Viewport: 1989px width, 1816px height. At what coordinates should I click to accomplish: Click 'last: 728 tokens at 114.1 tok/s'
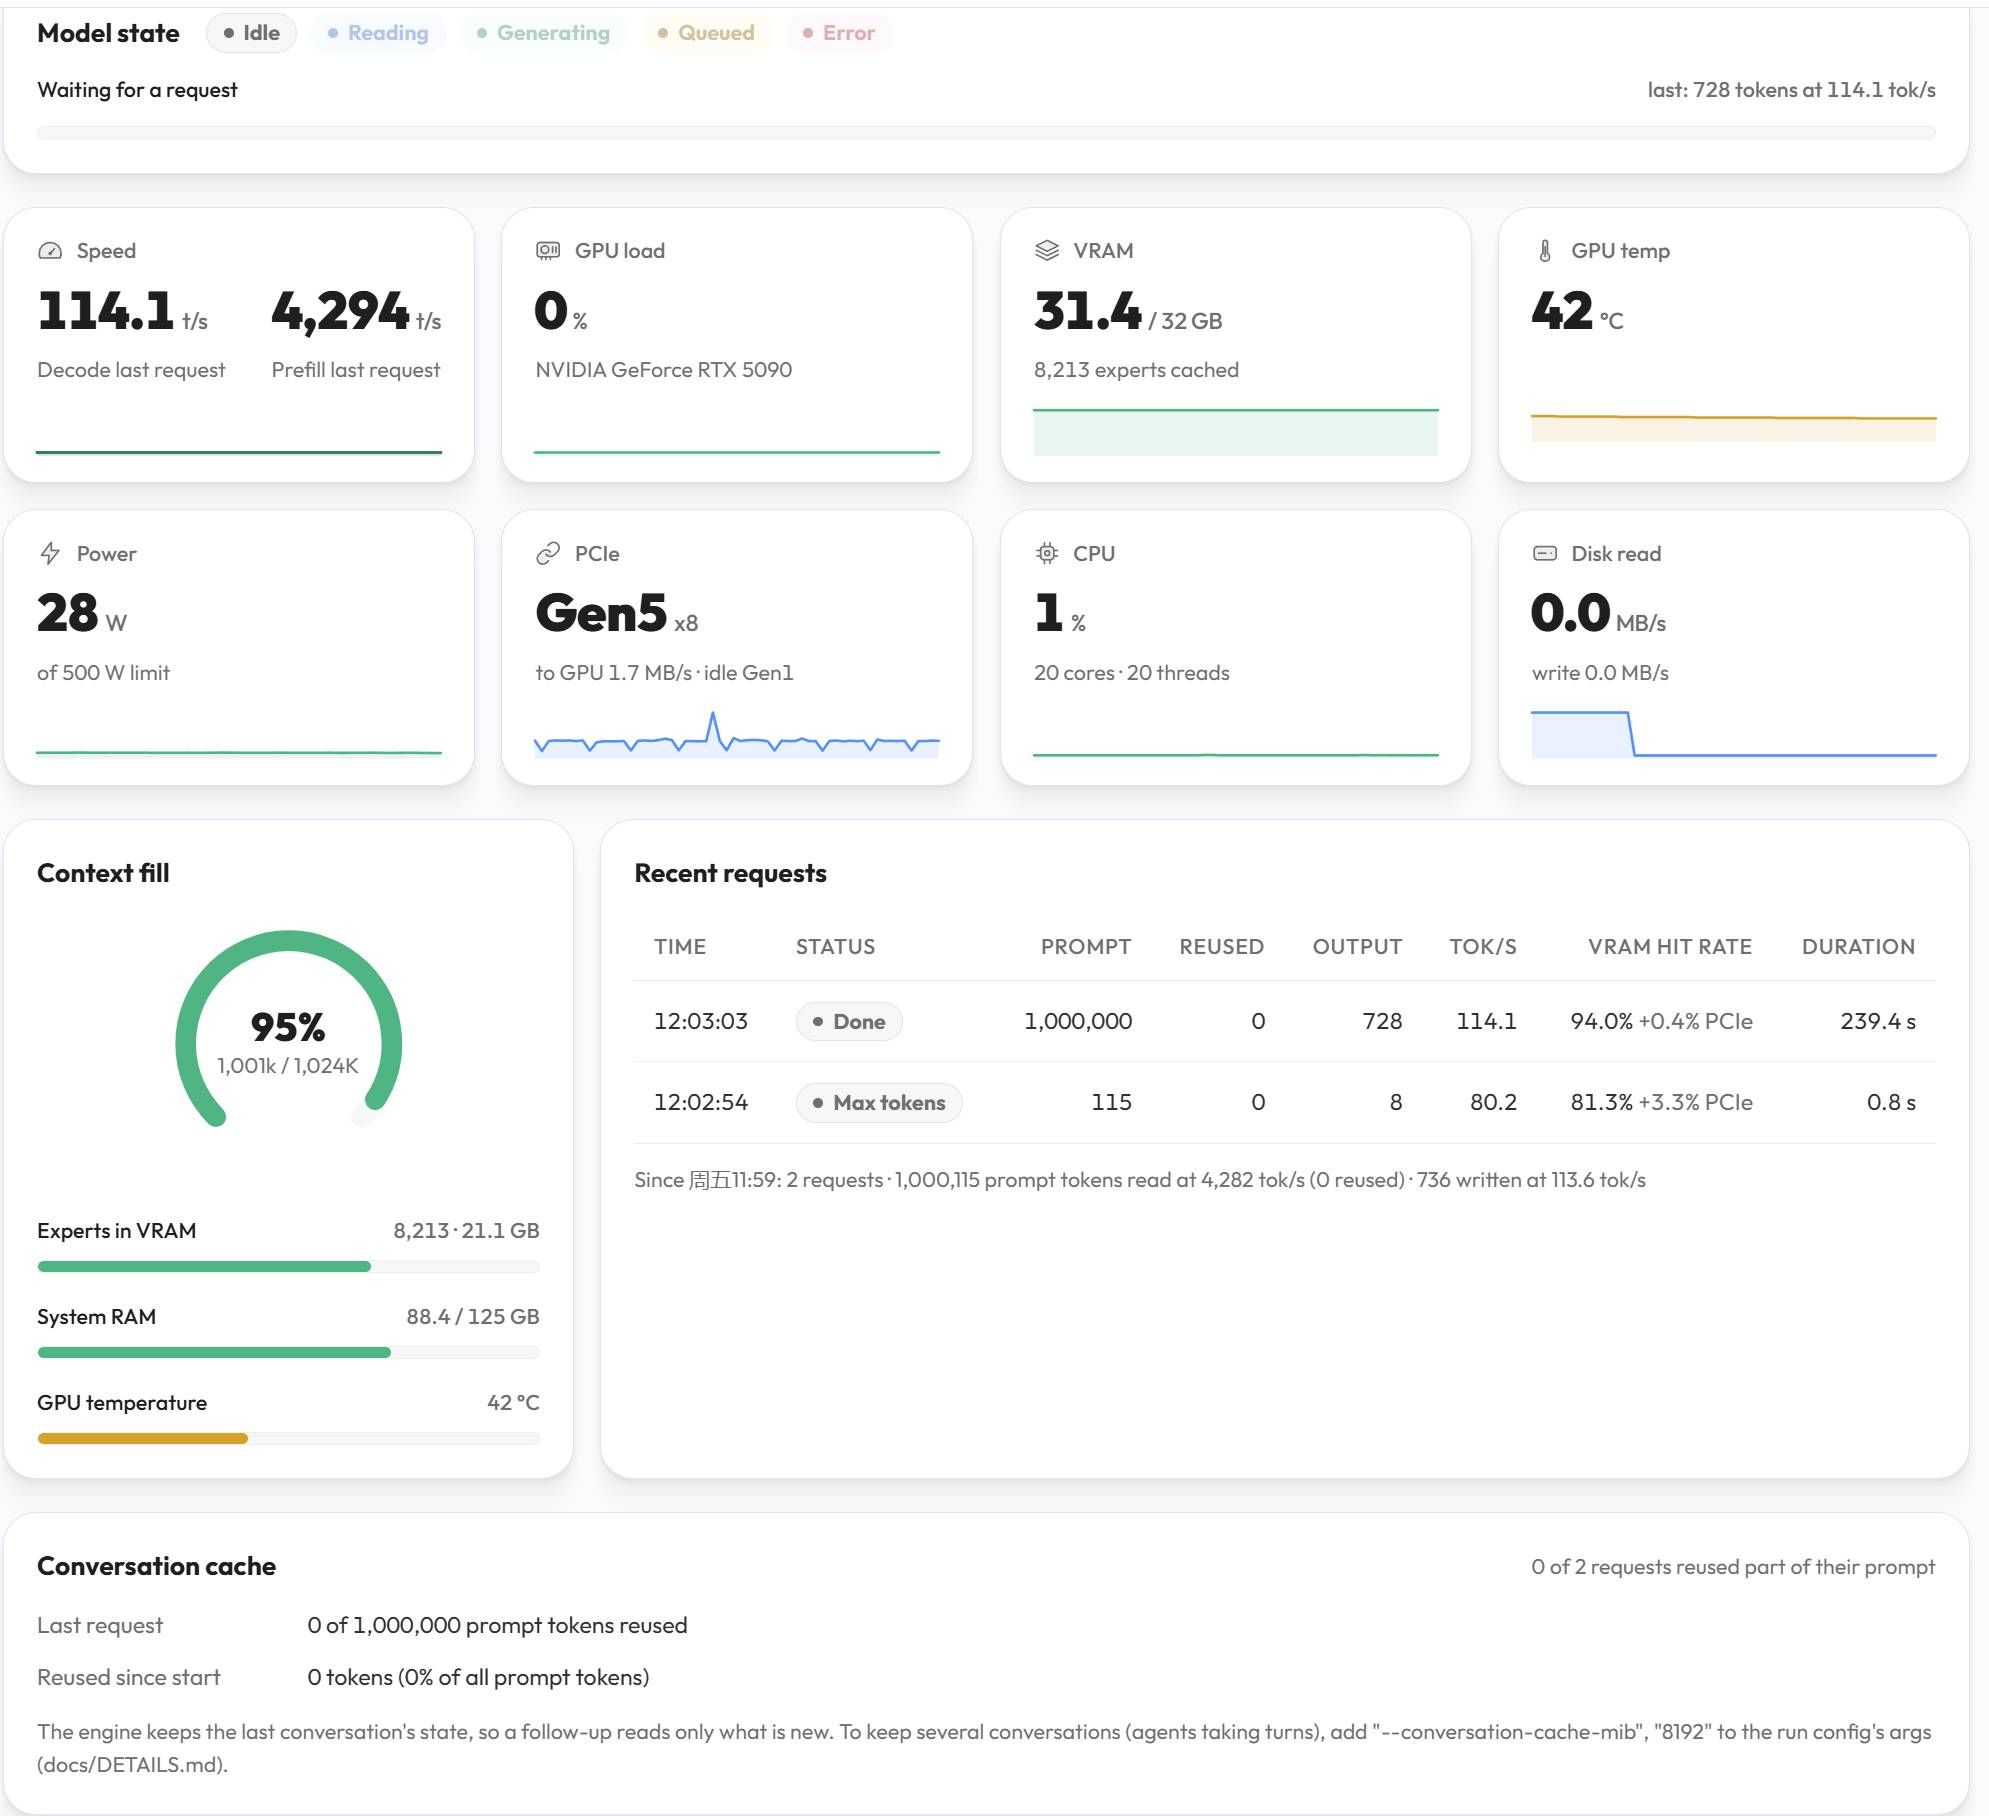(1791, 90)
